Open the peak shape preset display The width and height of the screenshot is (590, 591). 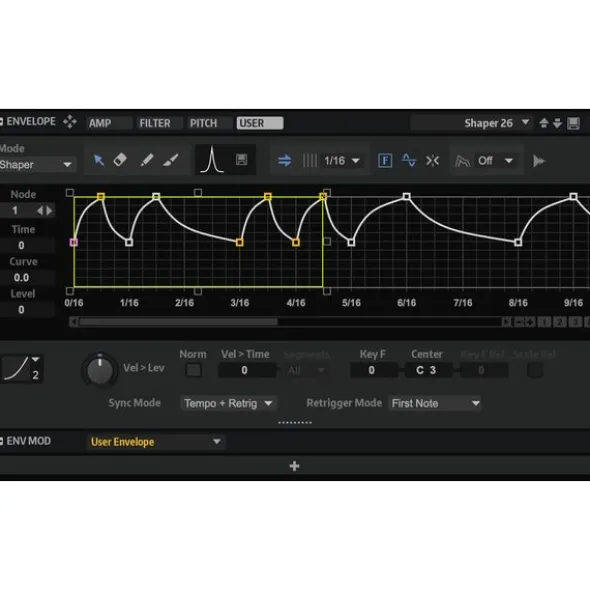[x=212, y=160]
